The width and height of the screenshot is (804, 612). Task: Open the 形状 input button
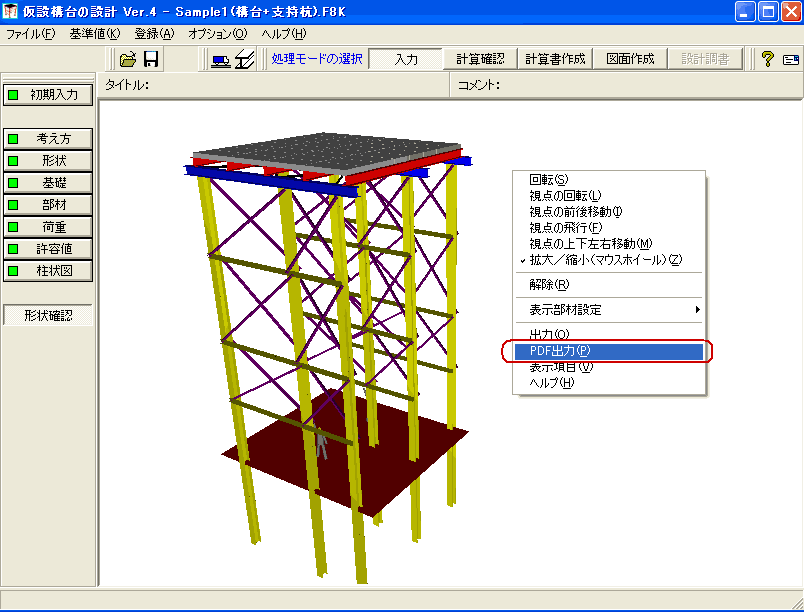click(x=48, y=160)
